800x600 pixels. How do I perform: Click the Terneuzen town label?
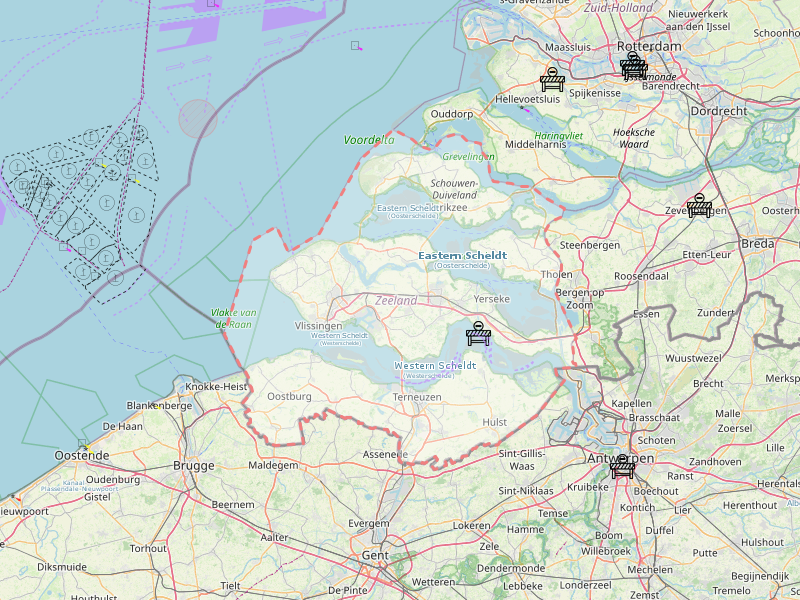click(x=417, y=397)
